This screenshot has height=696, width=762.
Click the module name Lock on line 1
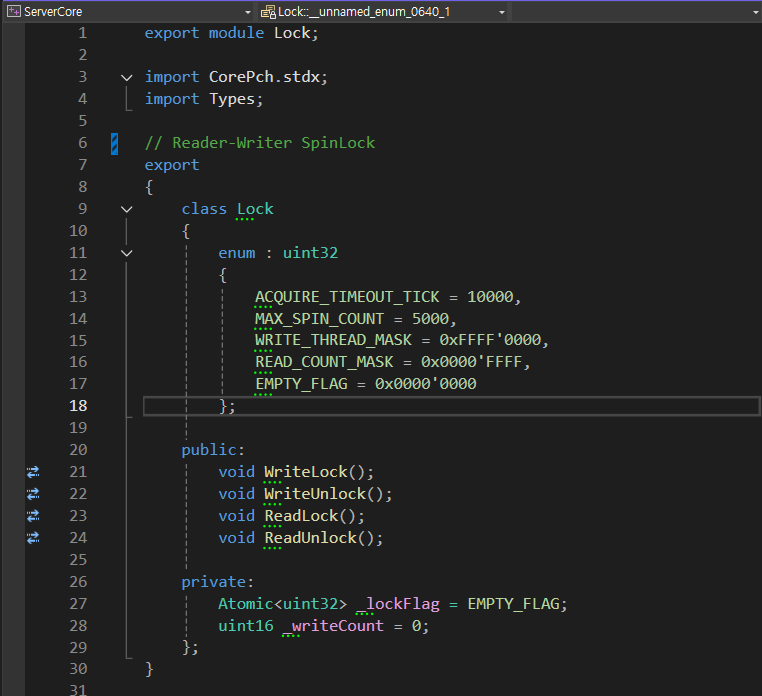pyautogui.click(x=292, y=33)
